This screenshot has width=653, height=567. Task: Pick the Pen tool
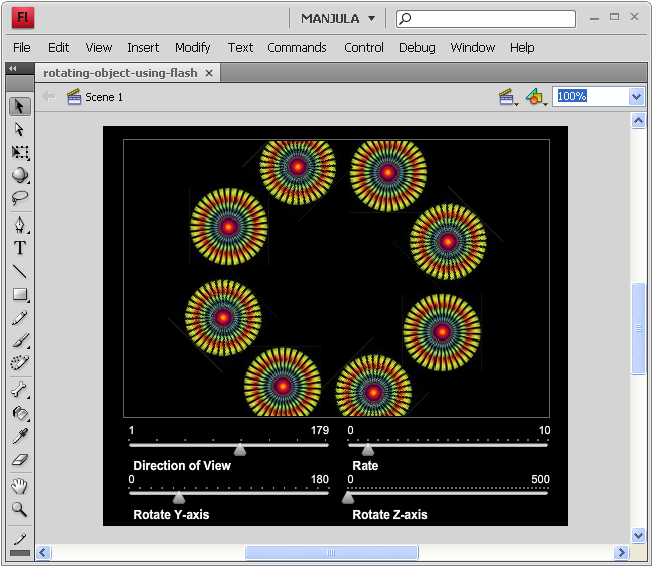(19, 224)
